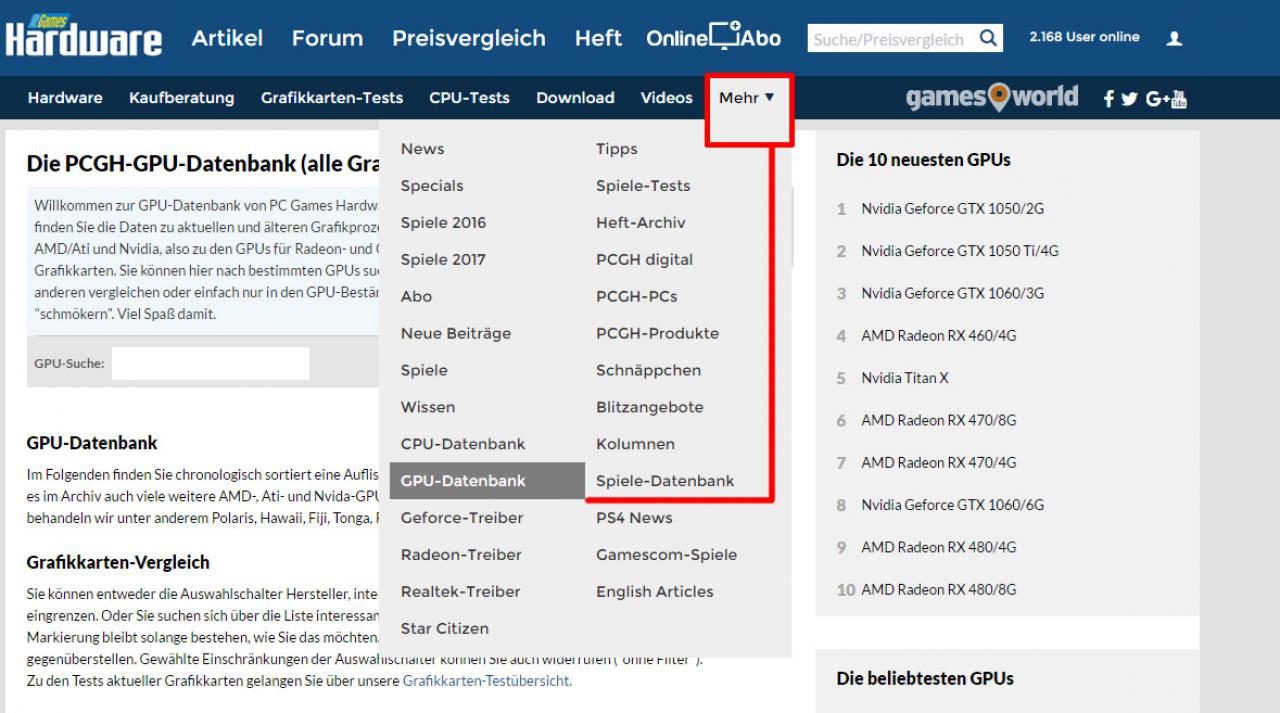The image size is (1280, 713).
Task: Open Tipps in the Mehr menu
Action: [616, 149]
